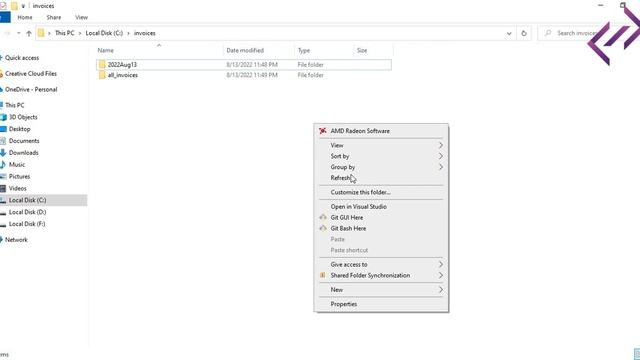
Task: Open Videos in the navigation pane
Action: click(17, 188)
